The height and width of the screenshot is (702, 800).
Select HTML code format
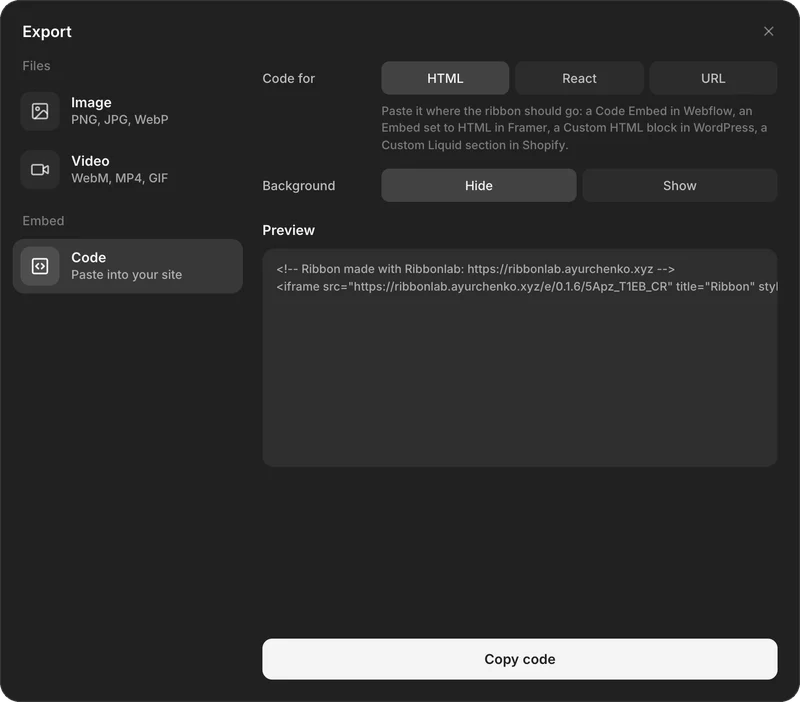click(x=445, y=78)
